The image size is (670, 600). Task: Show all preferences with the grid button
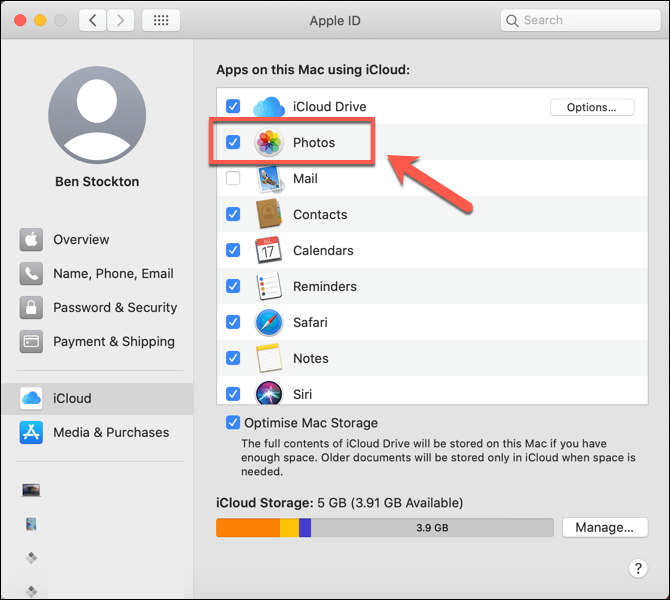click(x=161, y=20)
